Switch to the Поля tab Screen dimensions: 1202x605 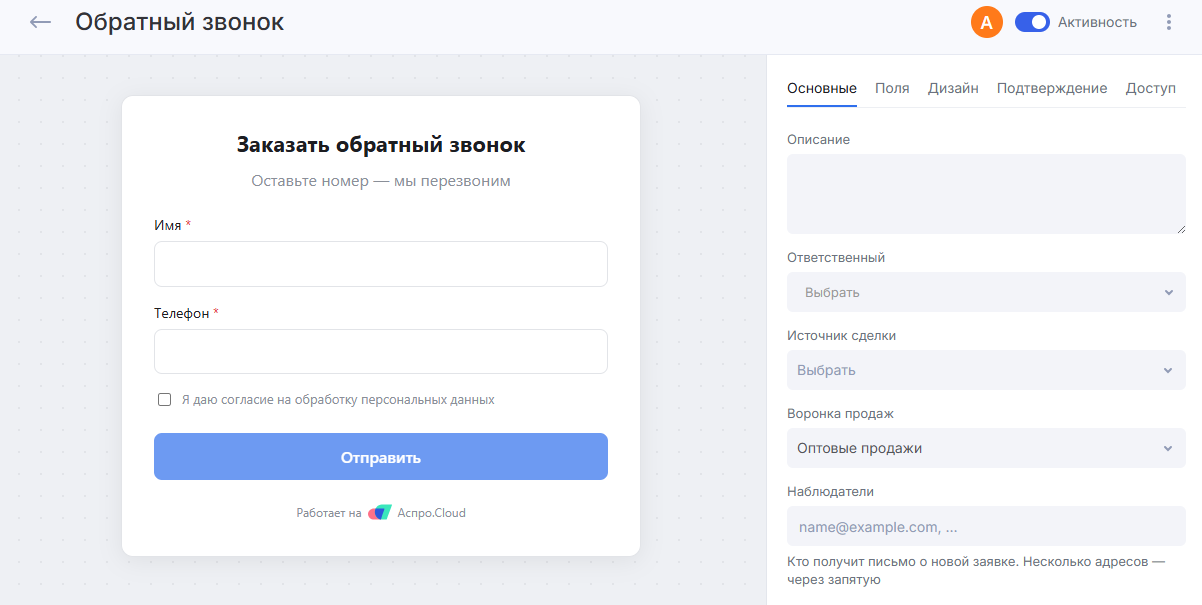(x=892, y=88)
